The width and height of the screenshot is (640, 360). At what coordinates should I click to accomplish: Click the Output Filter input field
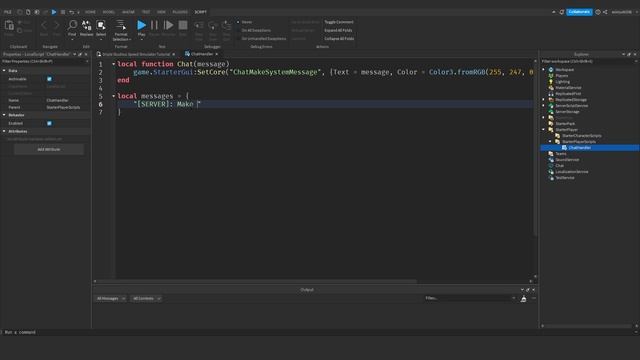[469, 298]
